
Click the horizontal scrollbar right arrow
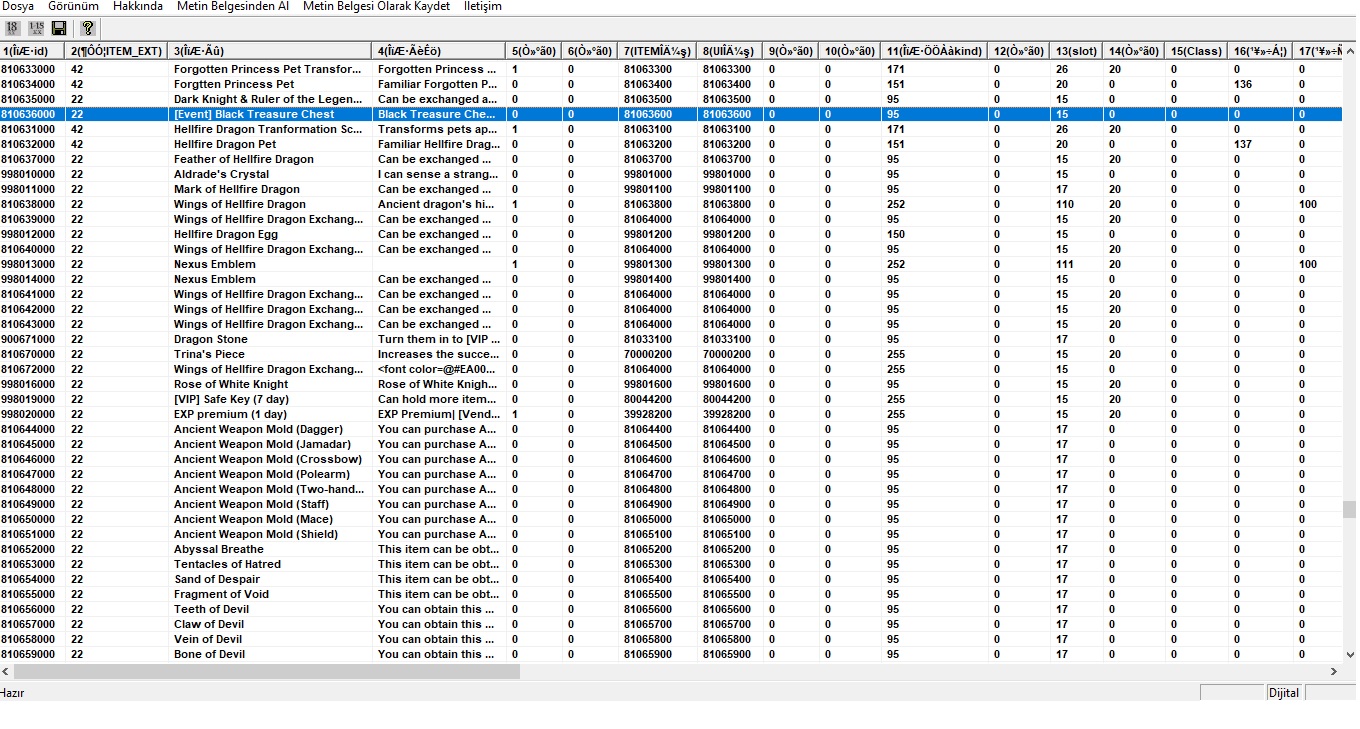(x=1334, y=672)
